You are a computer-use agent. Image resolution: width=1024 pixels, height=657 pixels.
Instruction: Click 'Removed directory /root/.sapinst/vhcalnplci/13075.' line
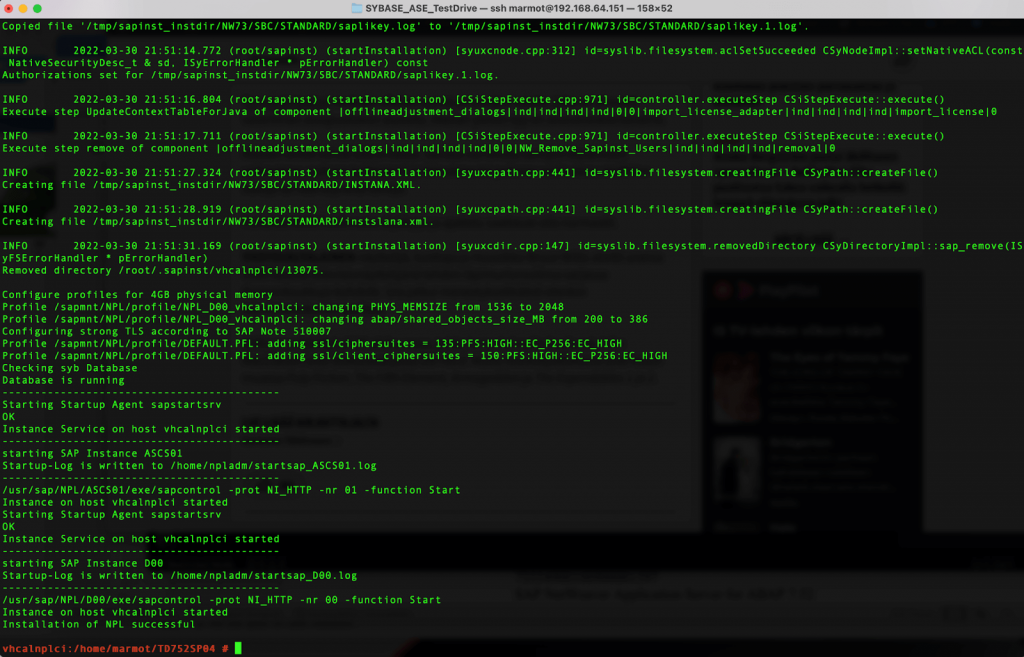163,270
